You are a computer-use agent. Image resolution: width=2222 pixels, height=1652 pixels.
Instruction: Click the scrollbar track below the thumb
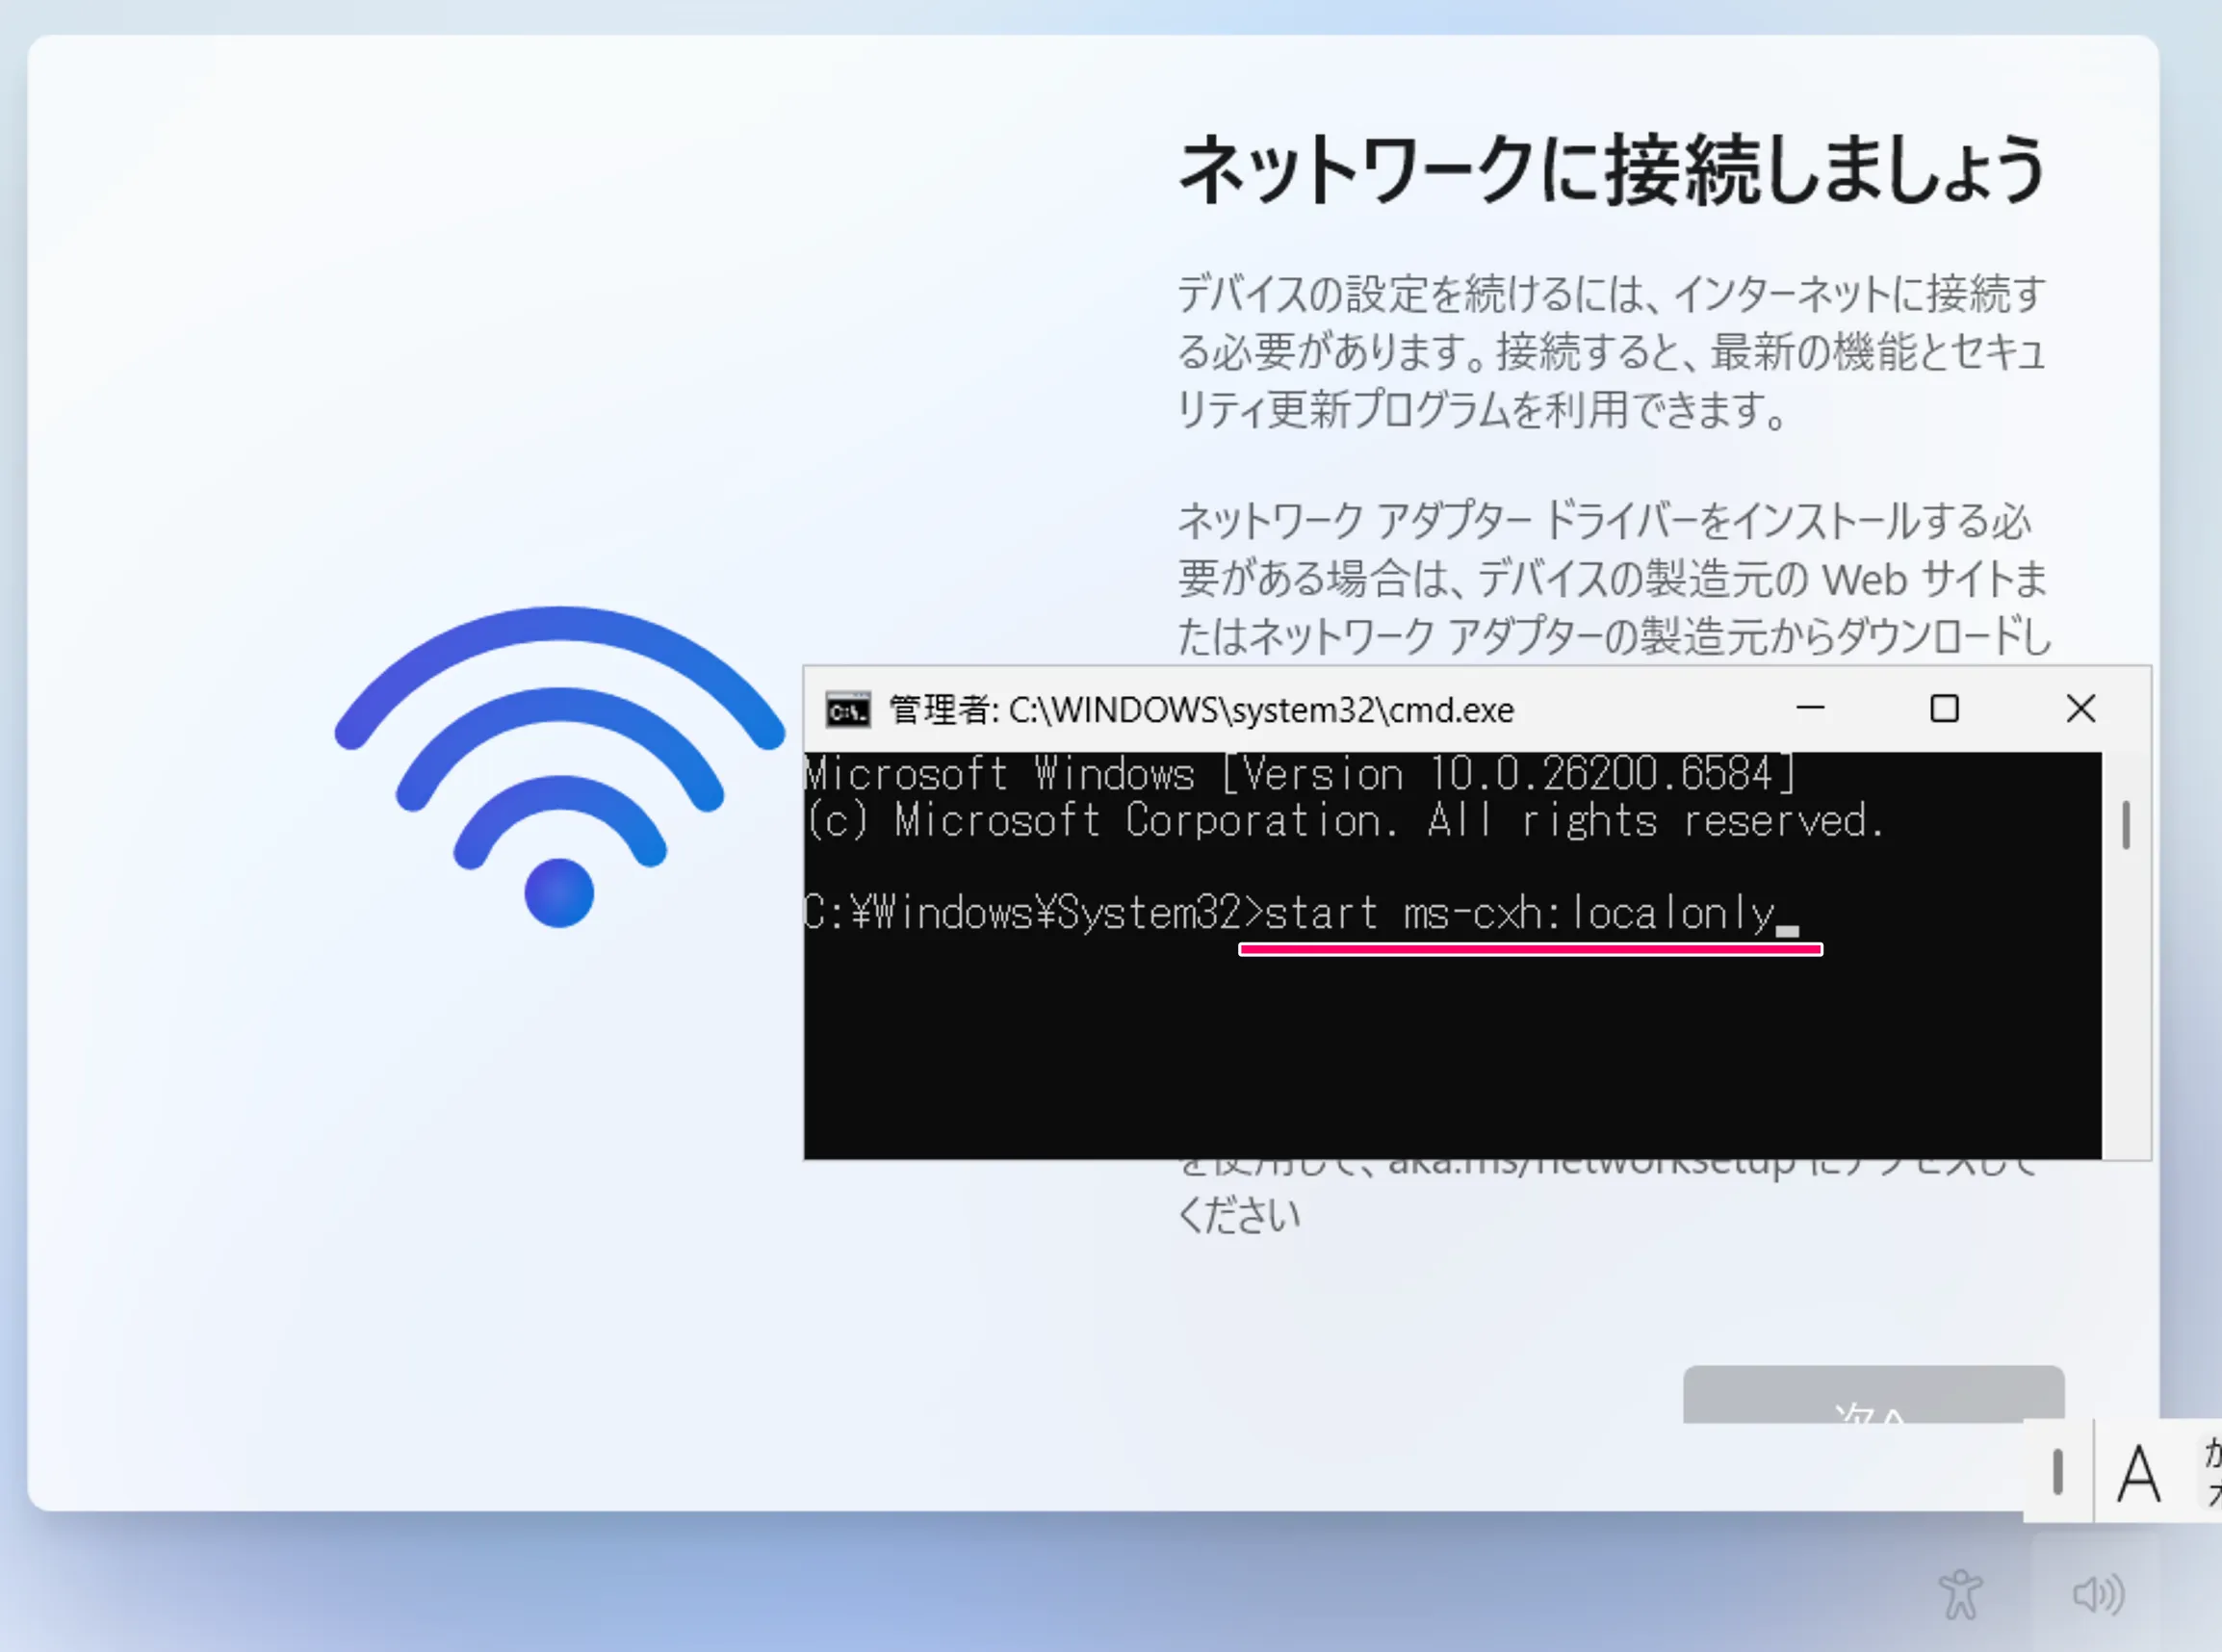2126,1005
